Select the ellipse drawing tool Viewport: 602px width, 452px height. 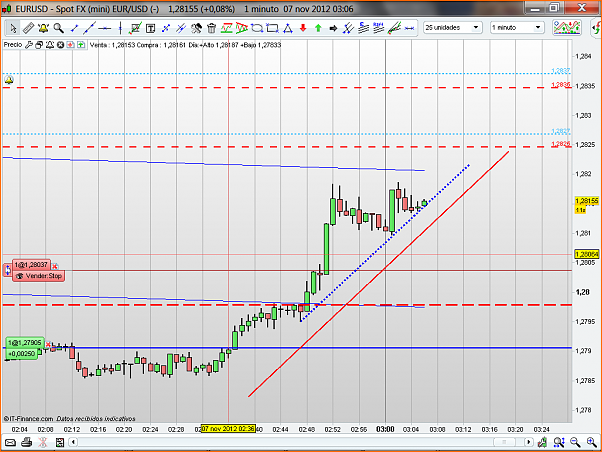tap(257, 28)
